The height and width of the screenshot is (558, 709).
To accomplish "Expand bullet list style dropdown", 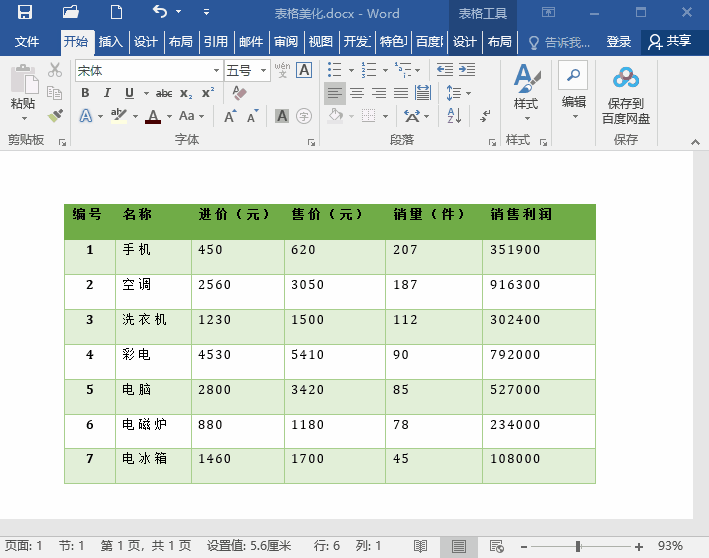I will [351, 70].
